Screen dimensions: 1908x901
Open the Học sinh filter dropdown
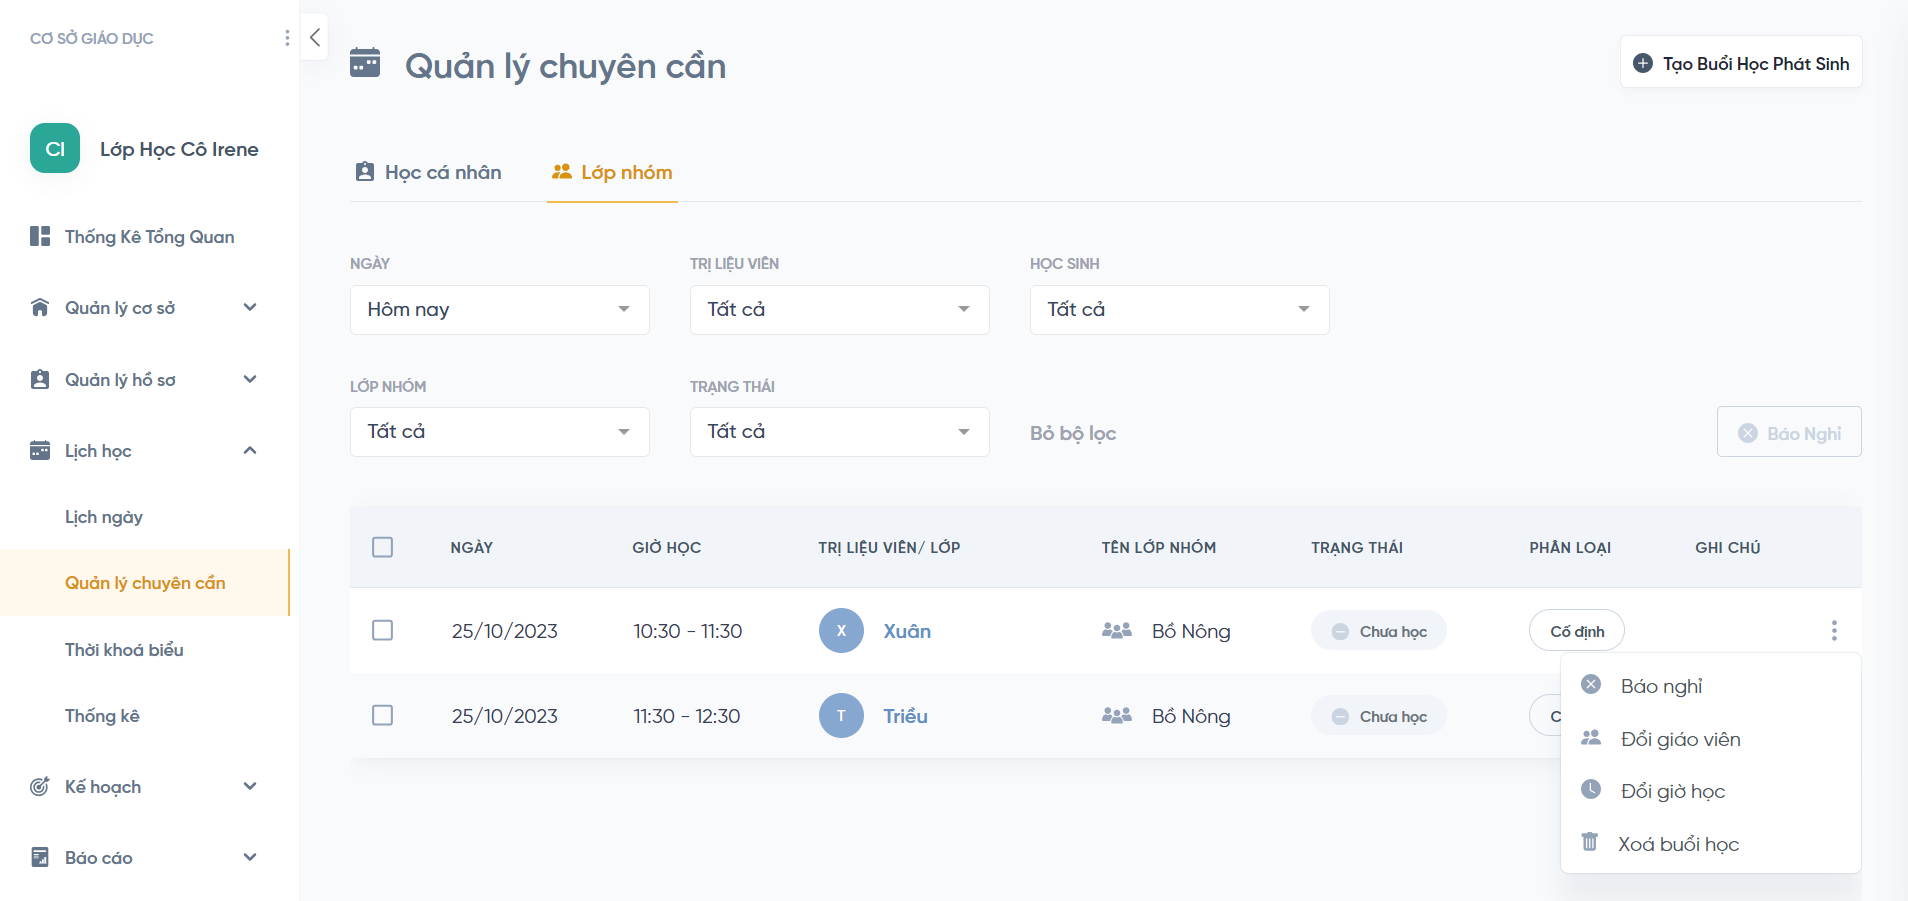tap(1179, 310)
